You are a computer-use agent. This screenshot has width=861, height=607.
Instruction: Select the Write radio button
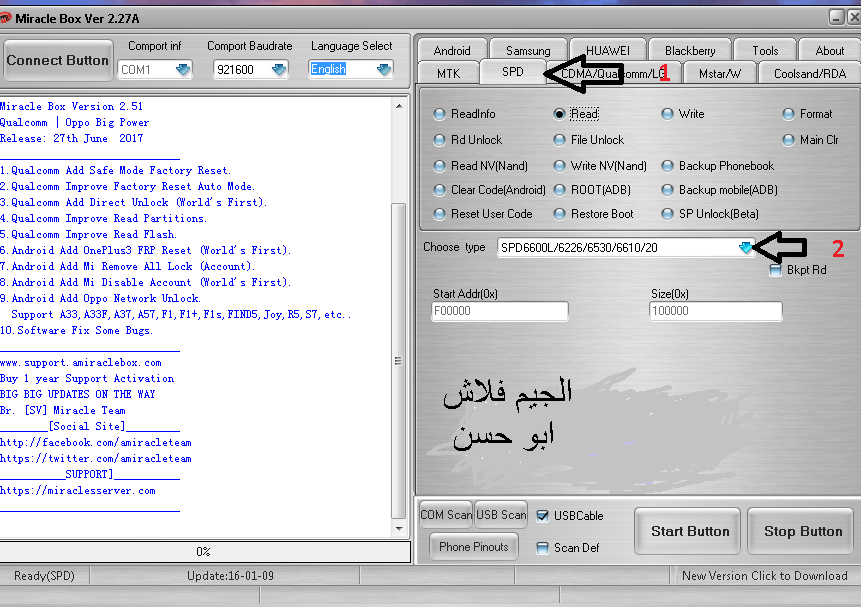tap(667, 114)
